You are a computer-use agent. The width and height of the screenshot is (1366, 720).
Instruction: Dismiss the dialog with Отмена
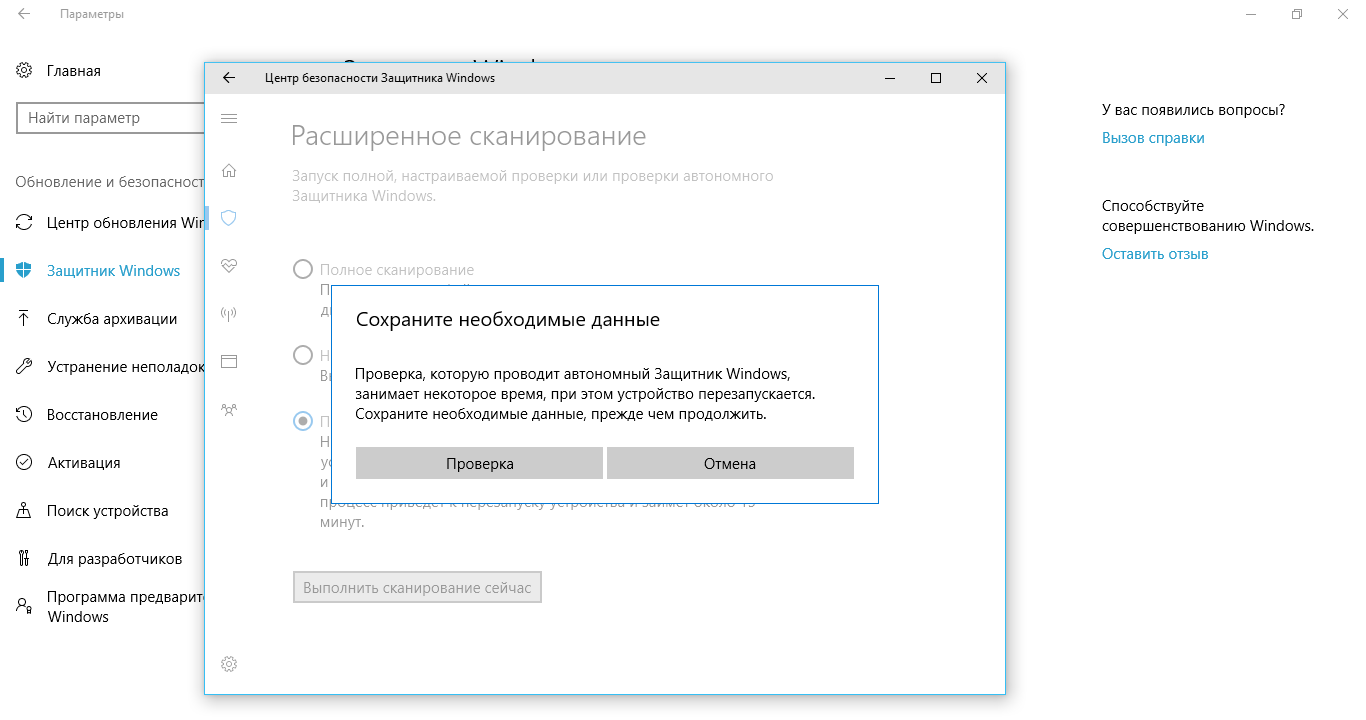(x=730, y=464)
